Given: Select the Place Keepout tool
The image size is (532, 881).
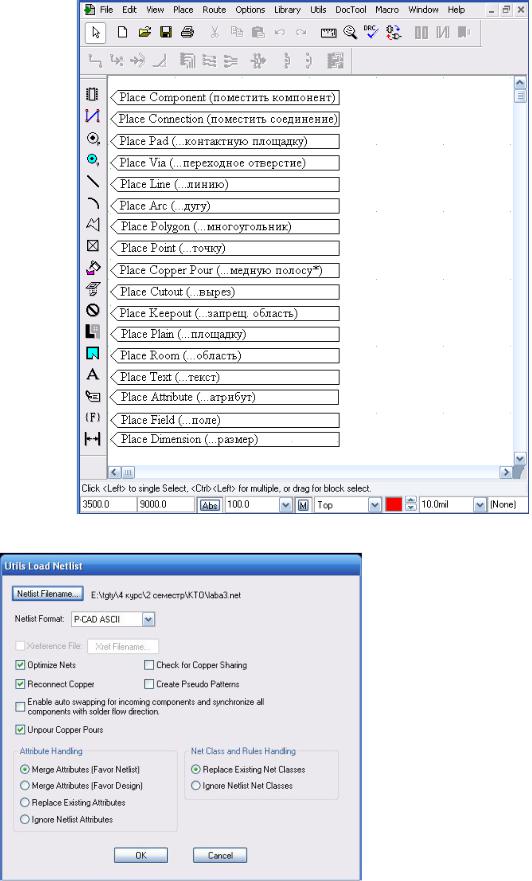Looking at the screenshot, I should [93, 310].
